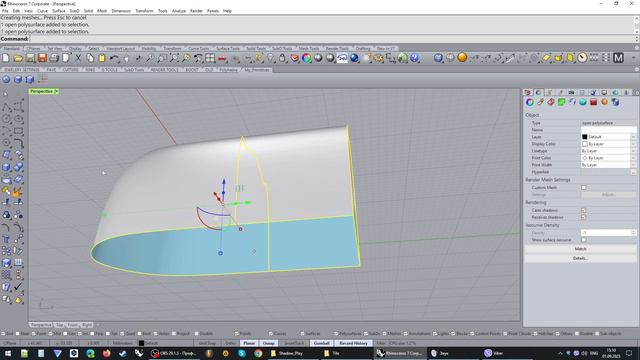This screenshot has height=360, width=640.
Task: Switch to the Curve Tools toolbar tab
Action: (199, 49)
